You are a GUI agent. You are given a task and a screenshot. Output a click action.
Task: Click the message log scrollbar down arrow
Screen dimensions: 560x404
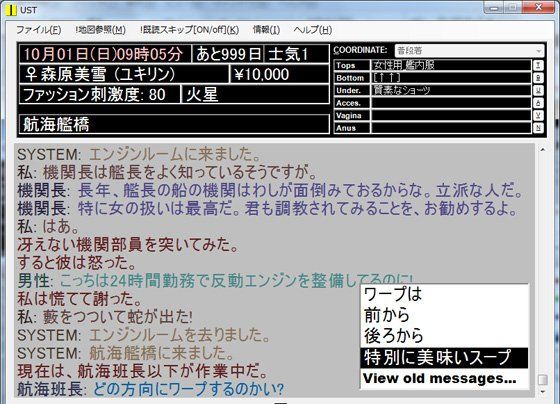(543, 392)
